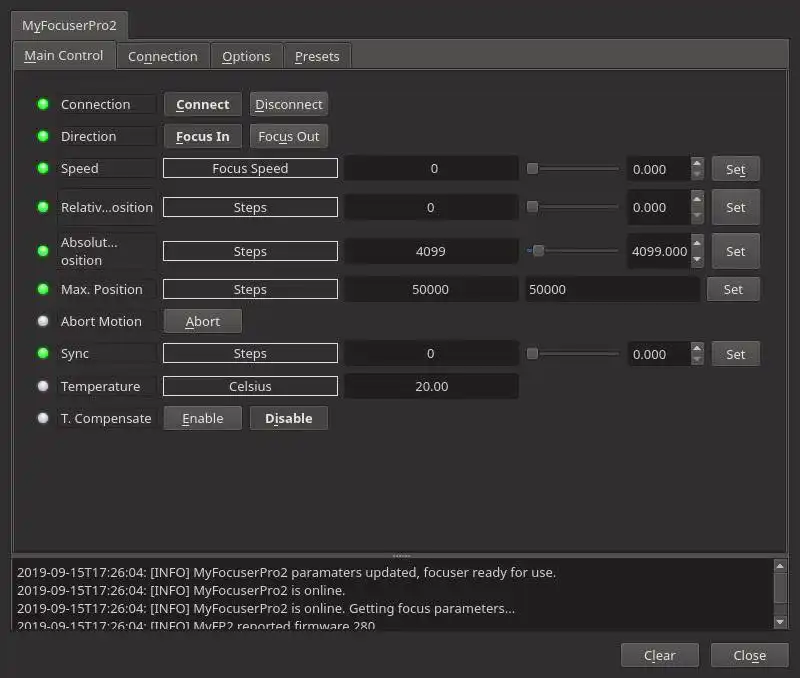
Task: Click the Temperature status light
Action: (x=43, y=386)
